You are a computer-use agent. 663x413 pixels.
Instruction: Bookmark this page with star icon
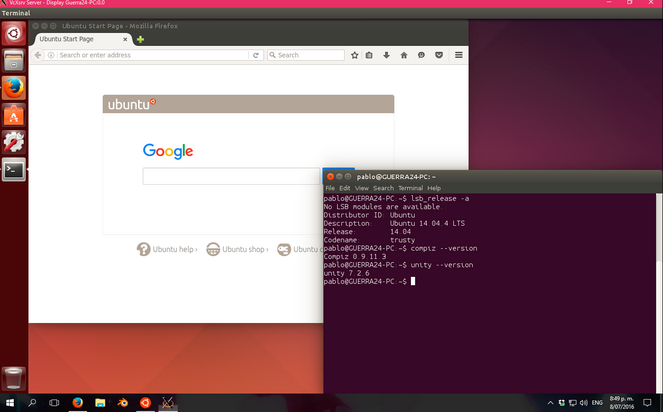click(x=354, y=55)
